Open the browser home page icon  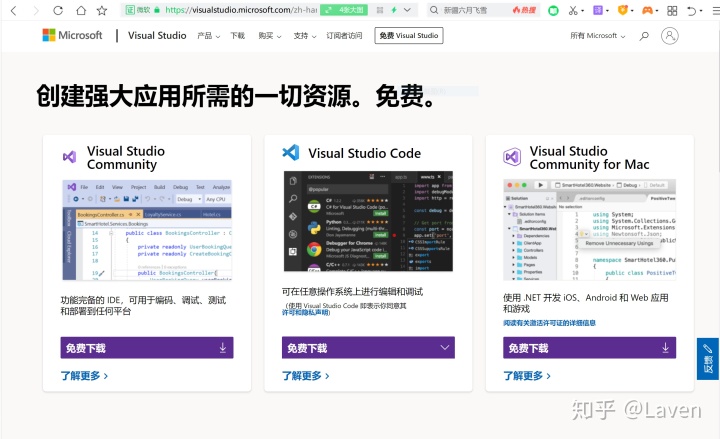point(81,10)
